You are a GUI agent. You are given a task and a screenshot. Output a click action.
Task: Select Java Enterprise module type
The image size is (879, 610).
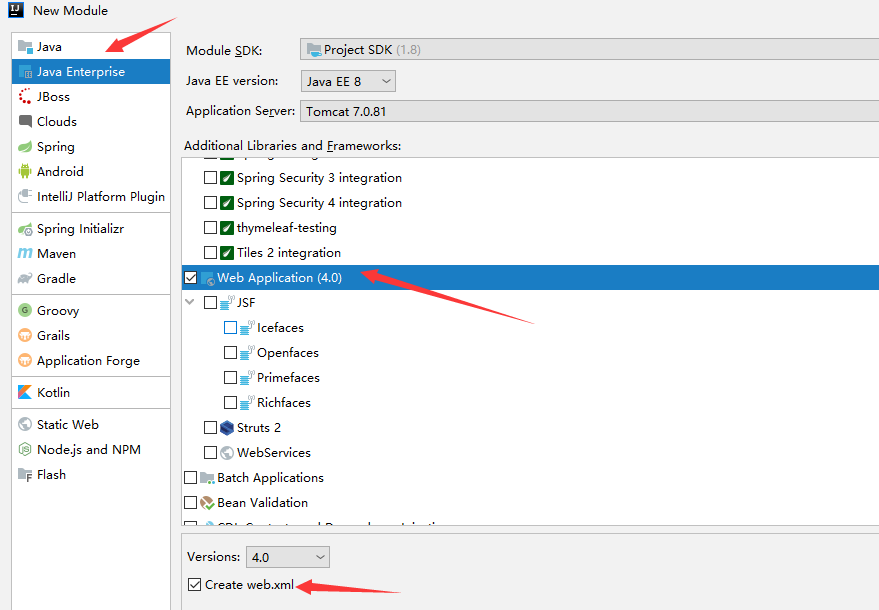tap(91, 72)
